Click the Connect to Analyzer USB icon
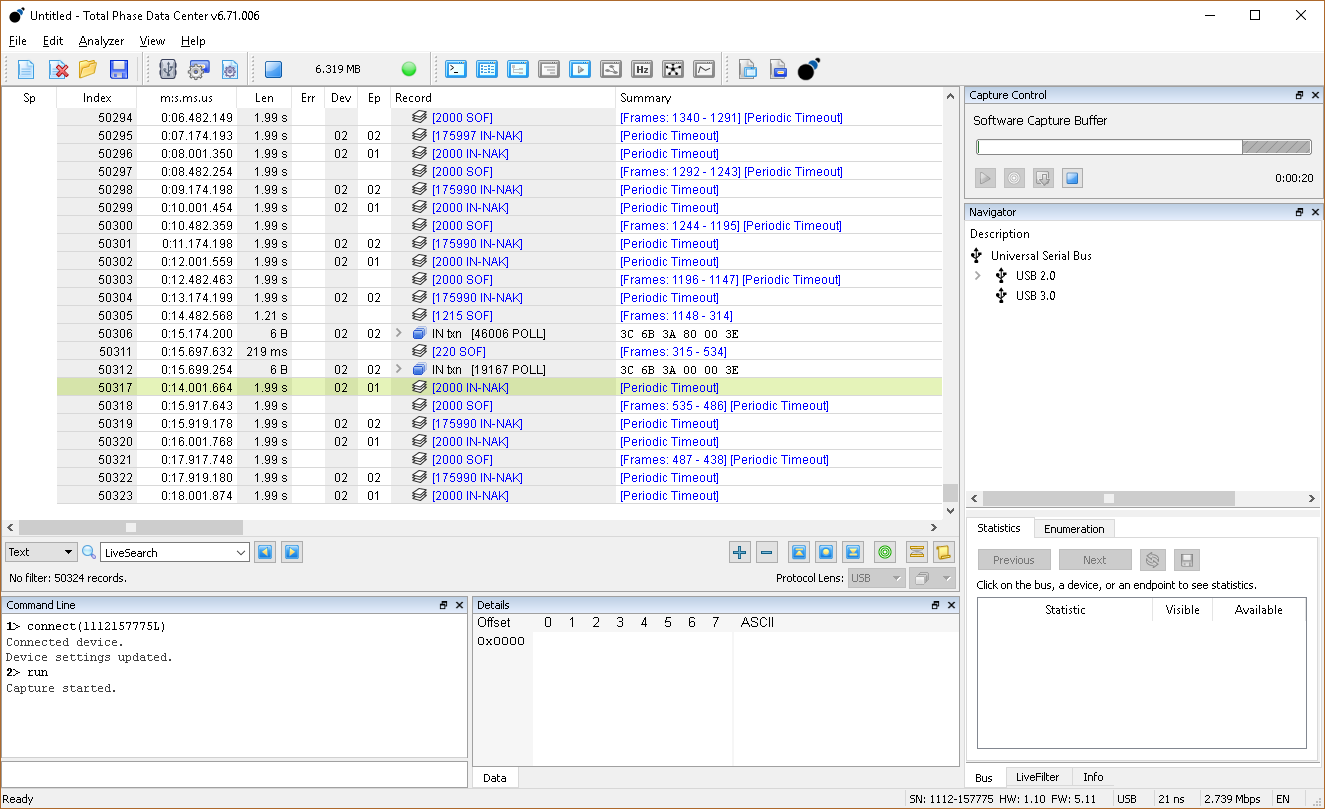 tap(168, 69)
